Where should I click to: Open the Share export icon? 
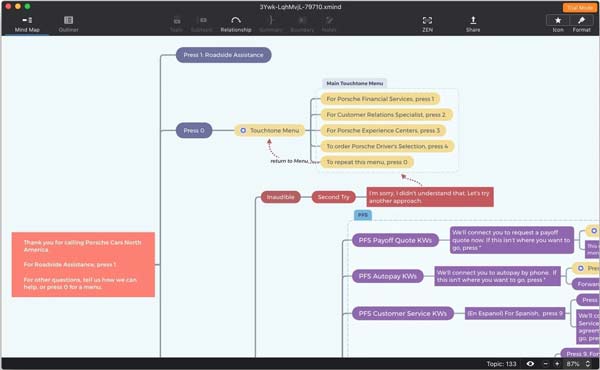[473, 20]
